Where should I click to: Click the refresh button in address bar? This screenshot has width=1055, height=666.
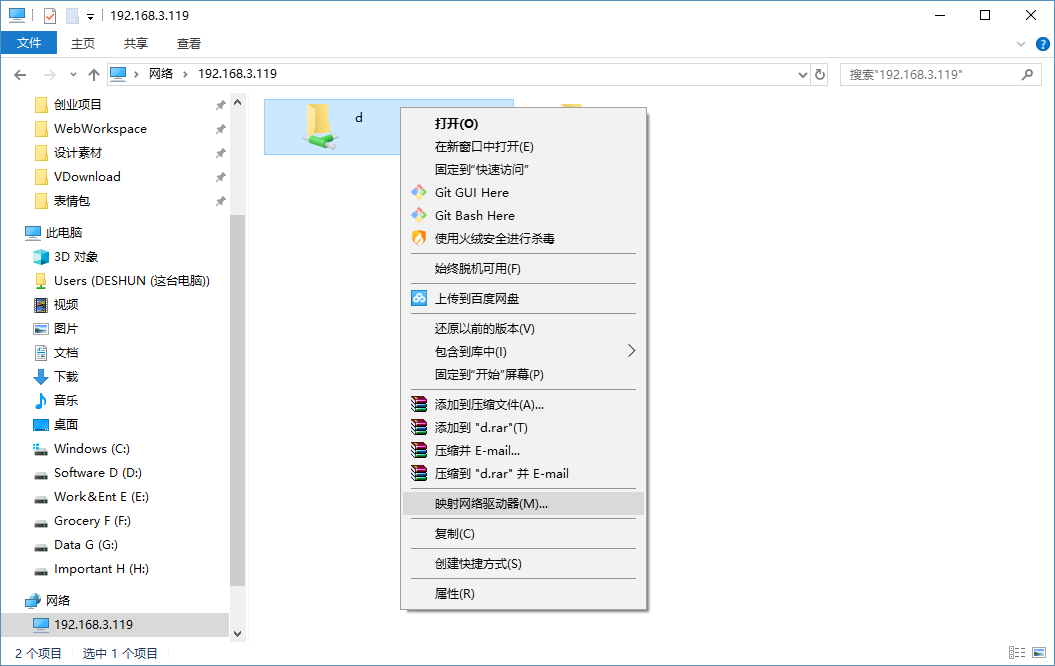[820, 74]
